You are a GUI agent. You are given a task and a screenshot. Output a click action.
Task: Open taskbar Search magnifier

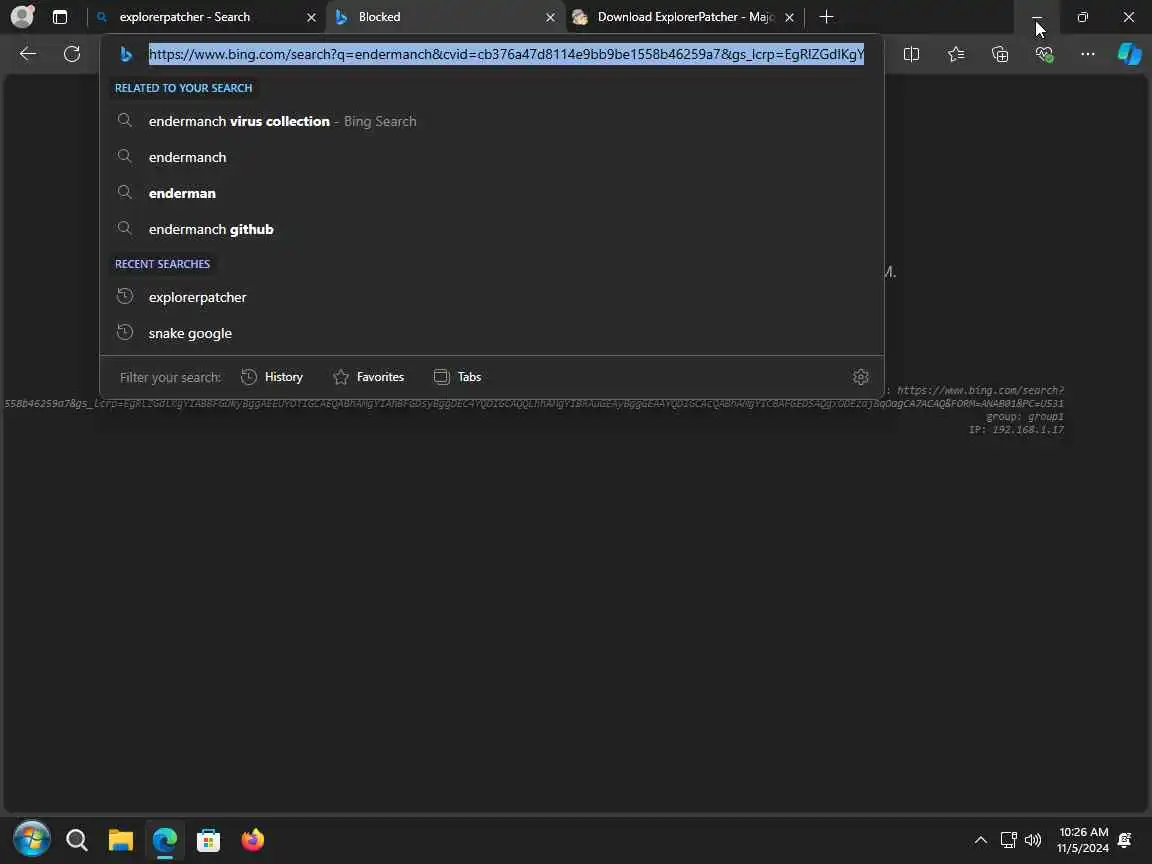coord(76,840)
